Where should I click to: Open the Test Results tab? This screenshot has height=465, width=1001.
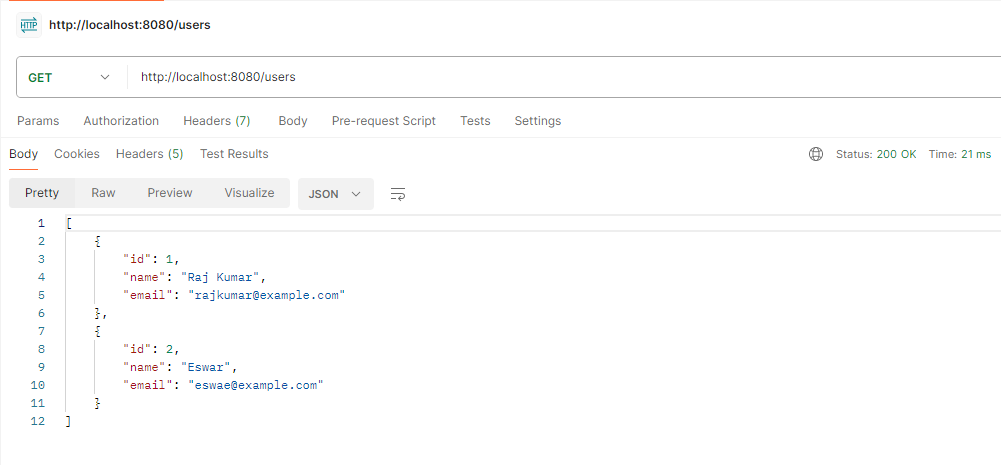click(234, 154)
